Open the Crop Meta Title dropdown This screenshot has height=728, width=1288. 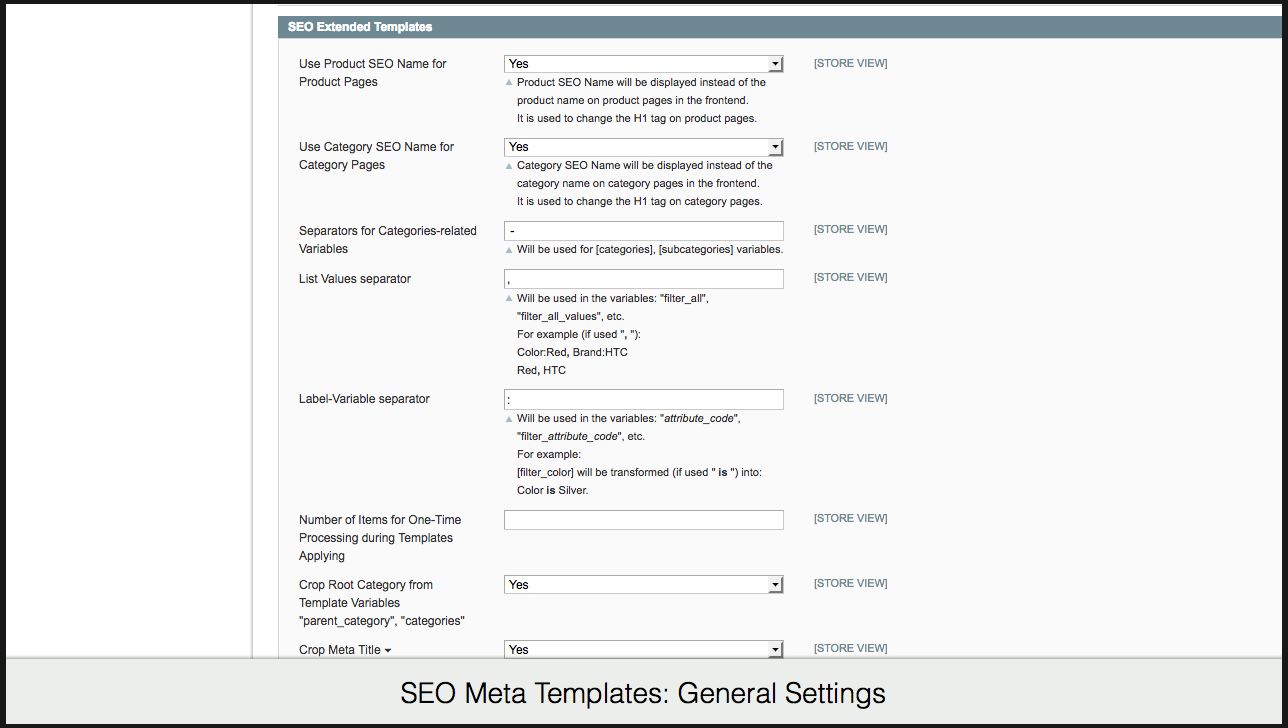point(643,649)
